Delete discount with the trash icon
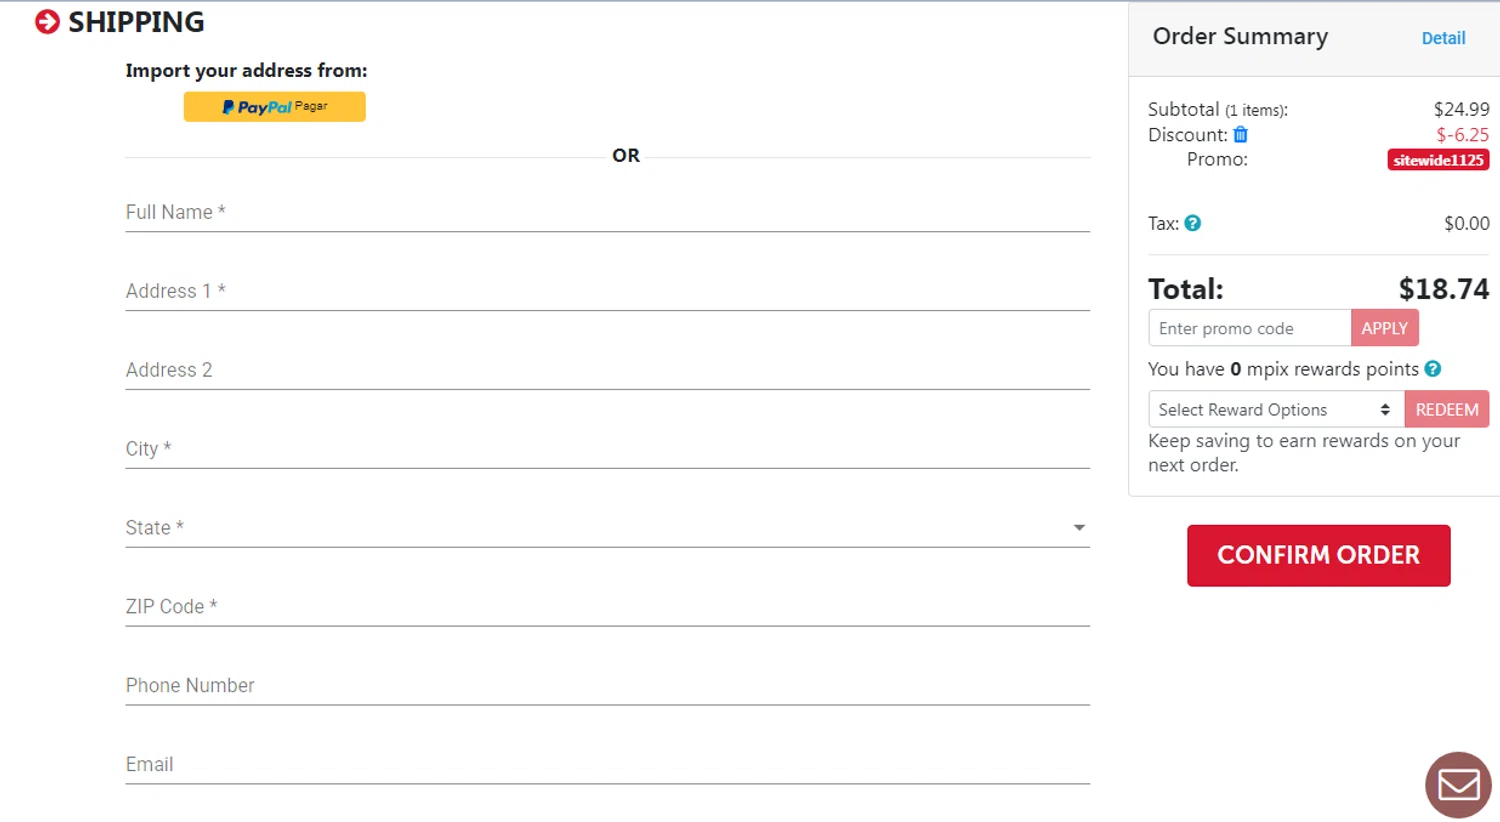 pos(1240,135)
